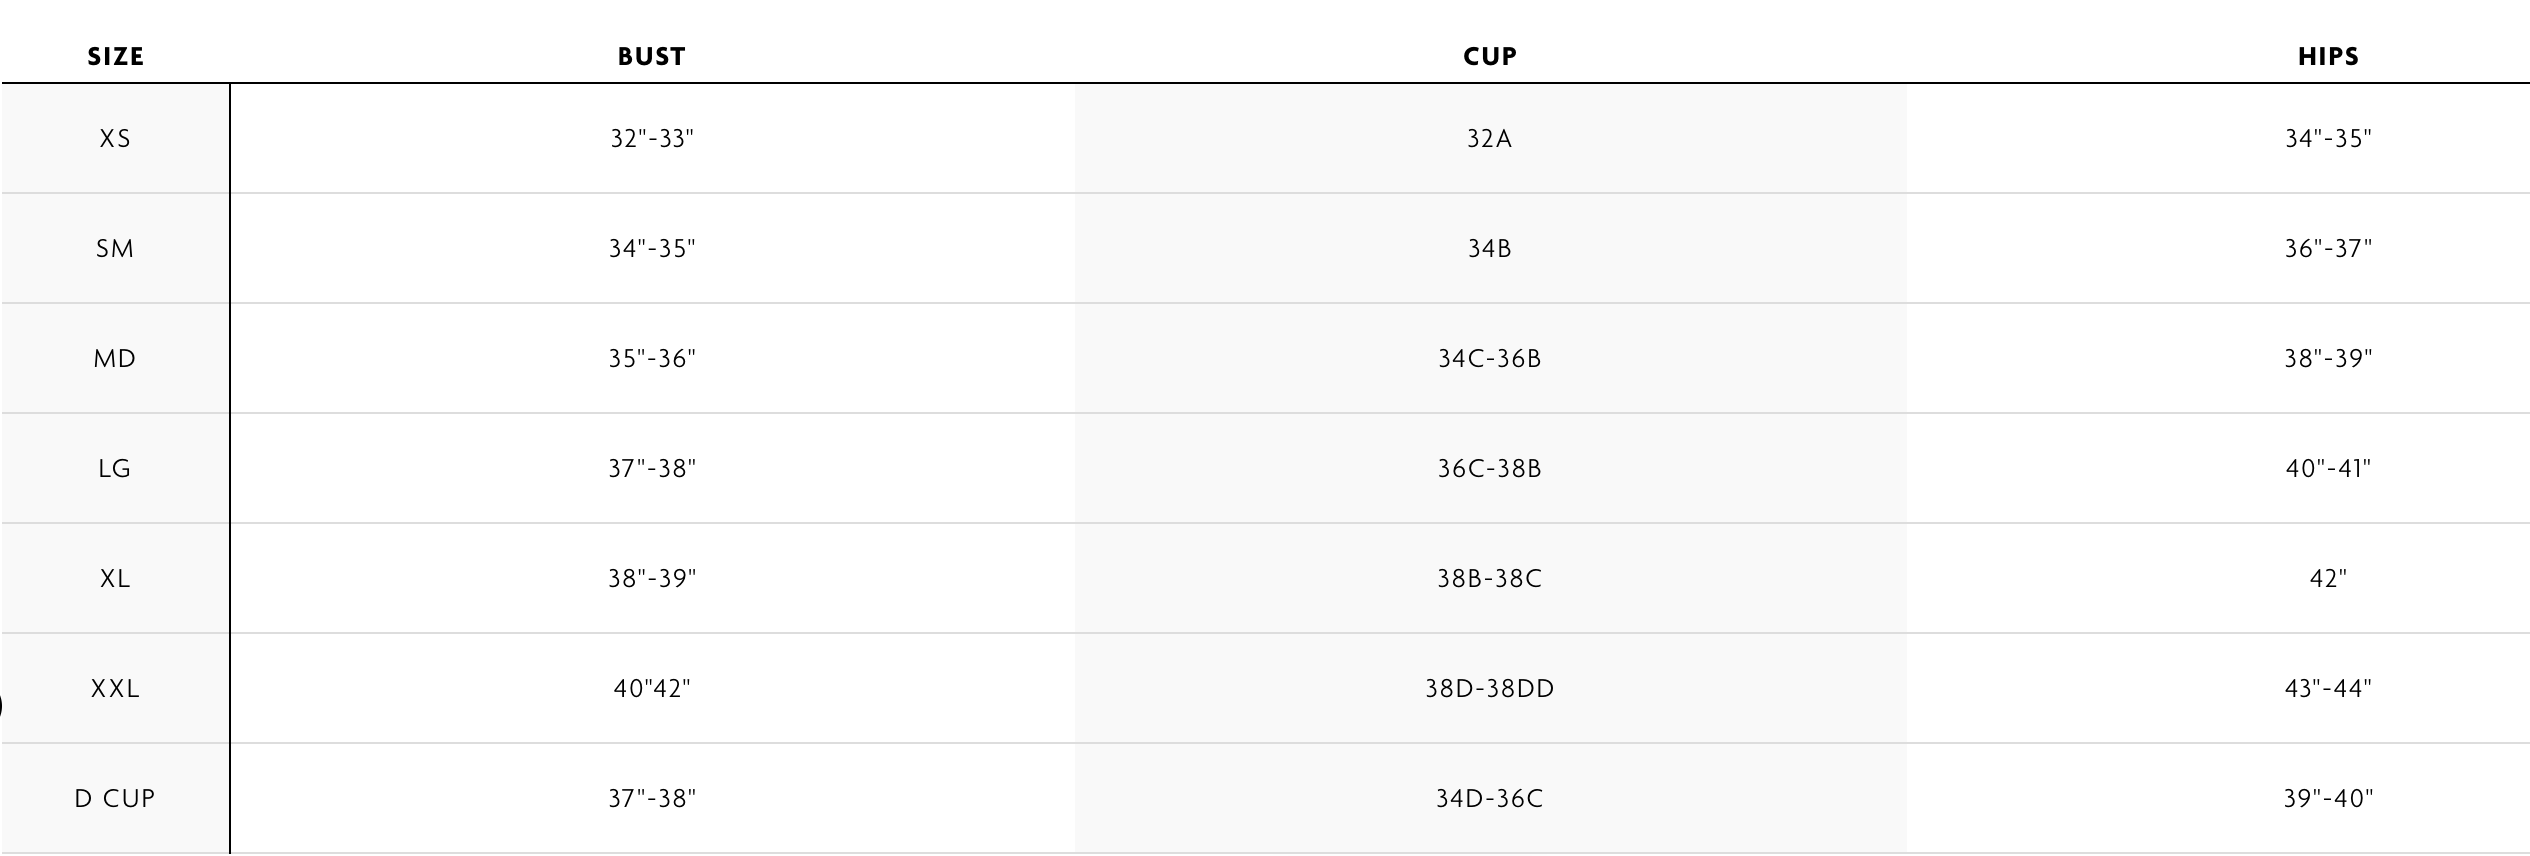
Task: Select the D CUP row label
Action: pyautogui.click(x=116, y=799)
